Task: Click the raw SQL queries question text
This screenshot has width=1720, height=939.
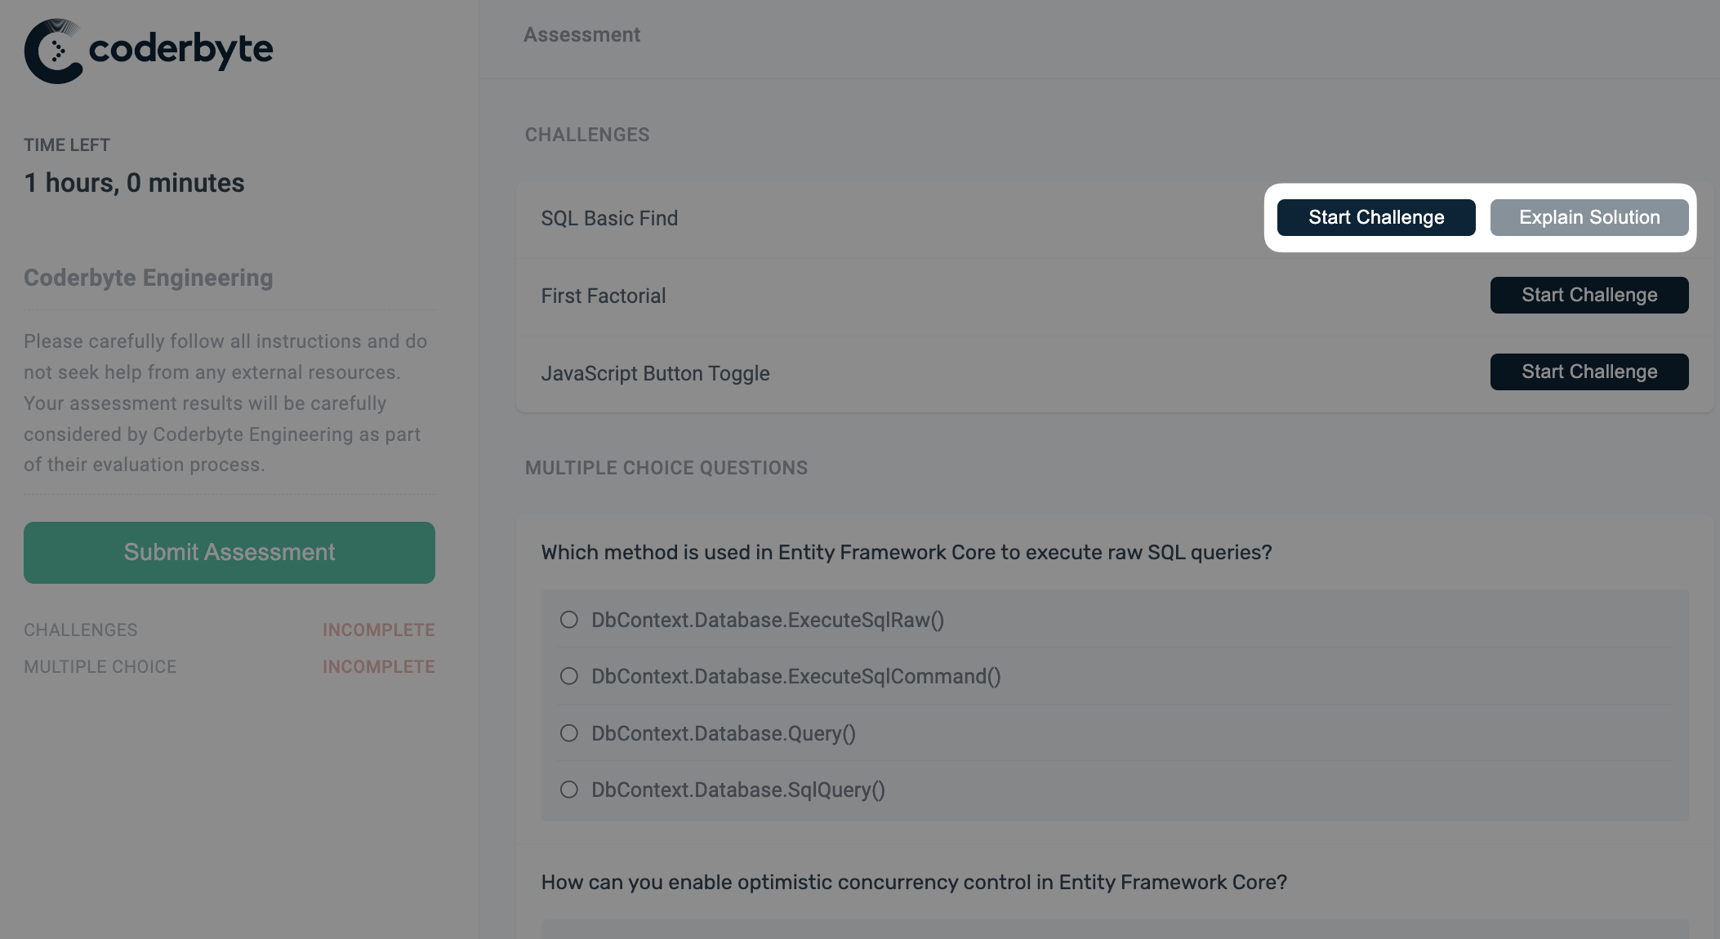Action: coord(906,553)
